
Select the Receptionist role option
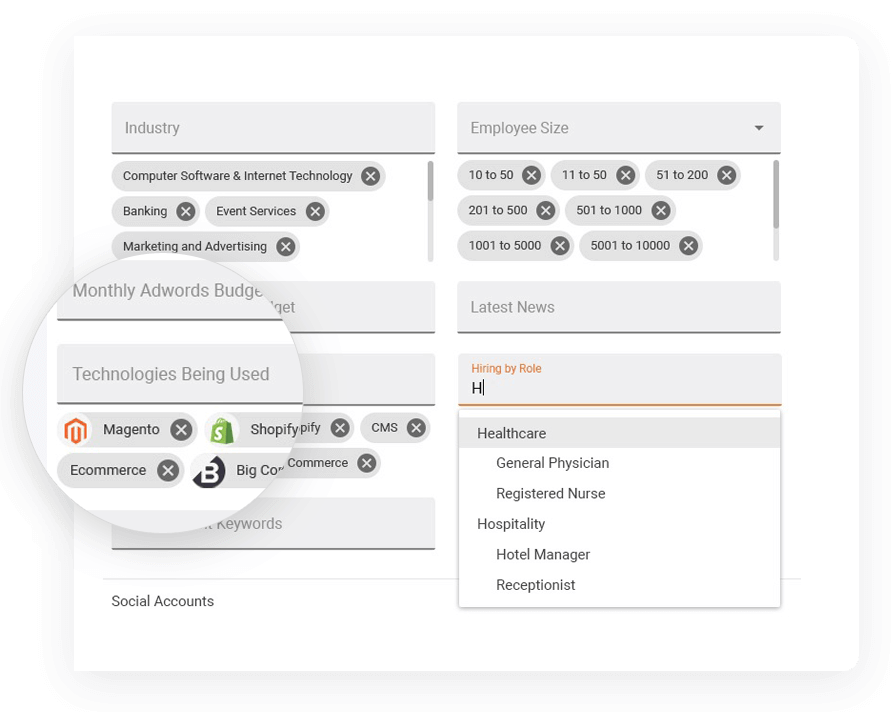[535, 585]
